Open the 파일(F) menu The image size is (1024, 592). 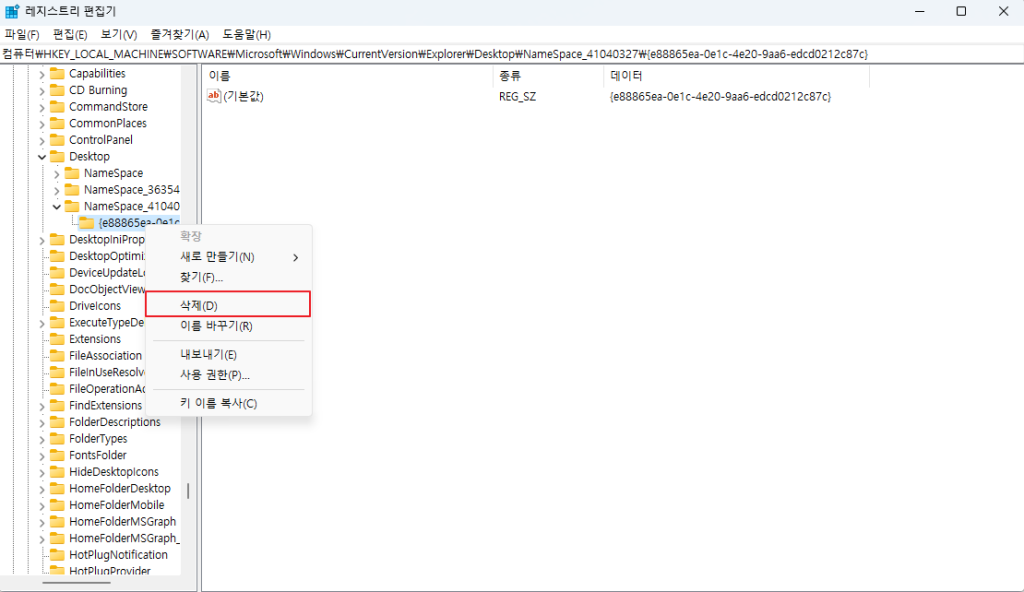22,35
